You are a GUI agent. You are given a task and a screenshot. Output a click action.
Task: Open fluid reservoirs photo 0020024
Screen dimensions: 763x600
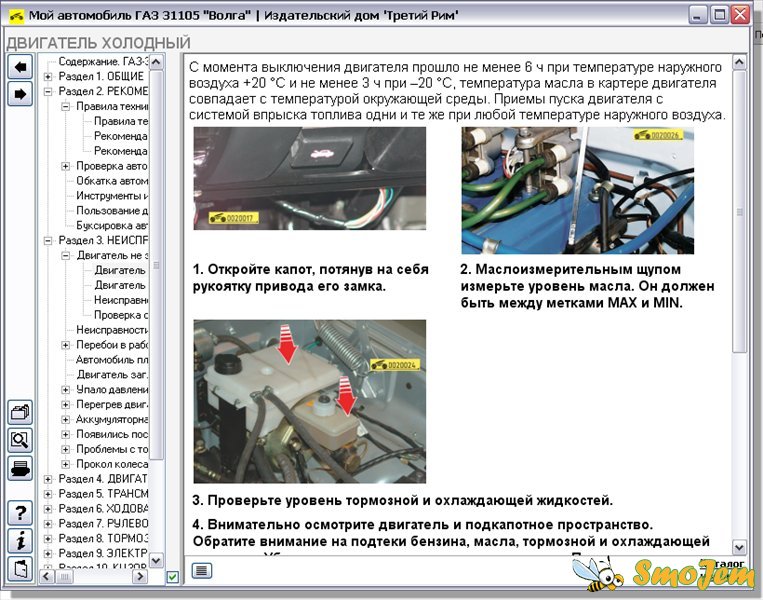309,401
